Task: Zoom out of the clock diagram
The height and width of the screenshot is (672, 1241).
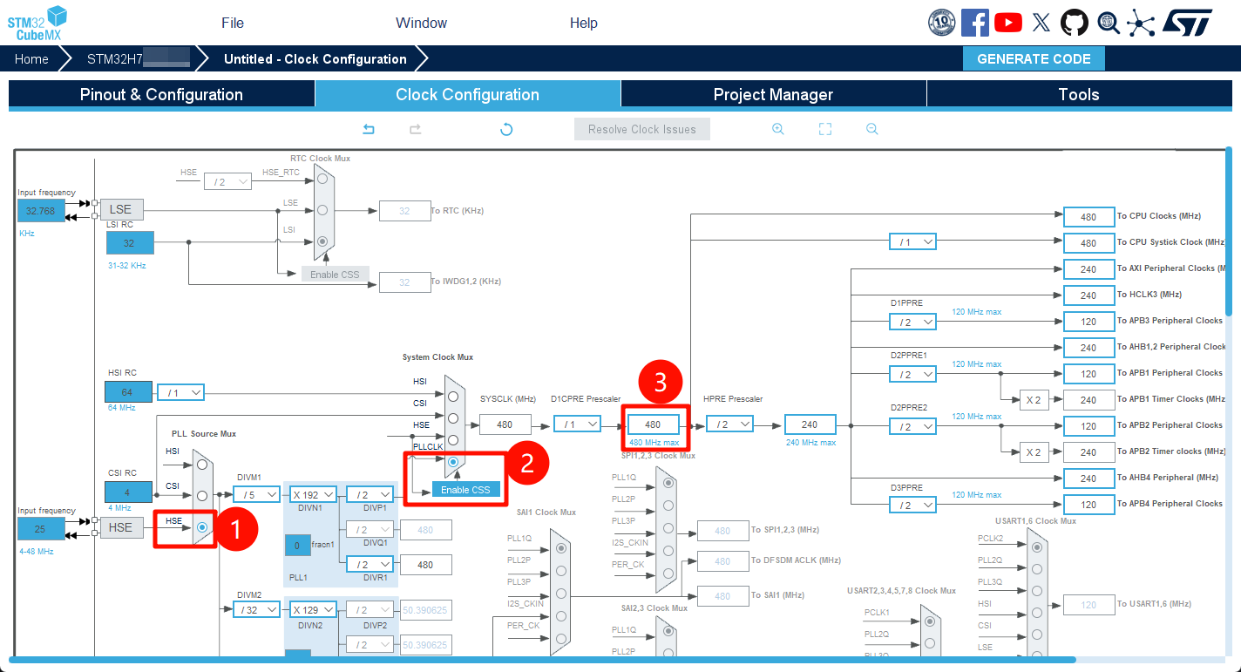Action: (x=872, y=129)
